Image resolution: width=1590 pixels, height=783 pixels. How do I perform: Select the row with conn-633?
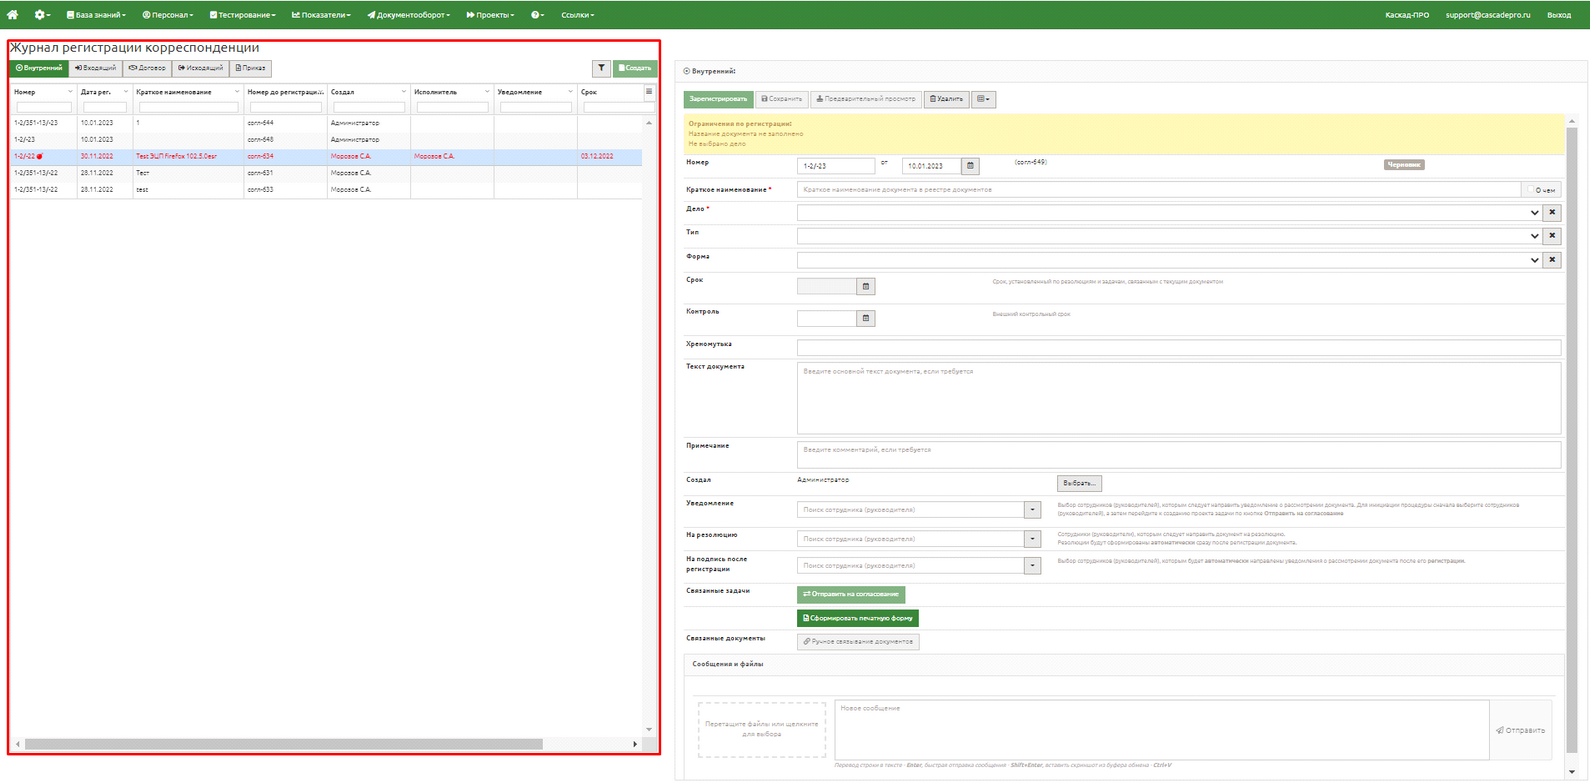click(326, 189)
